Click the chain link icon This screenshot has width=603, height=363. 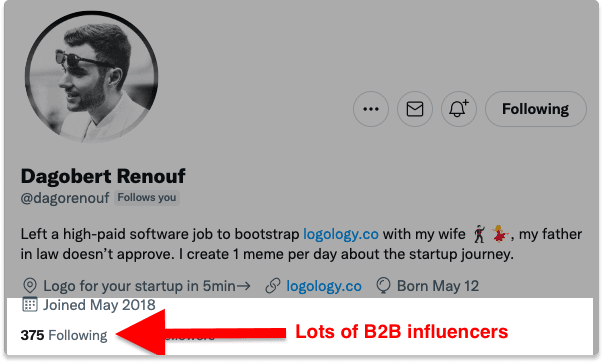(273, 286)
